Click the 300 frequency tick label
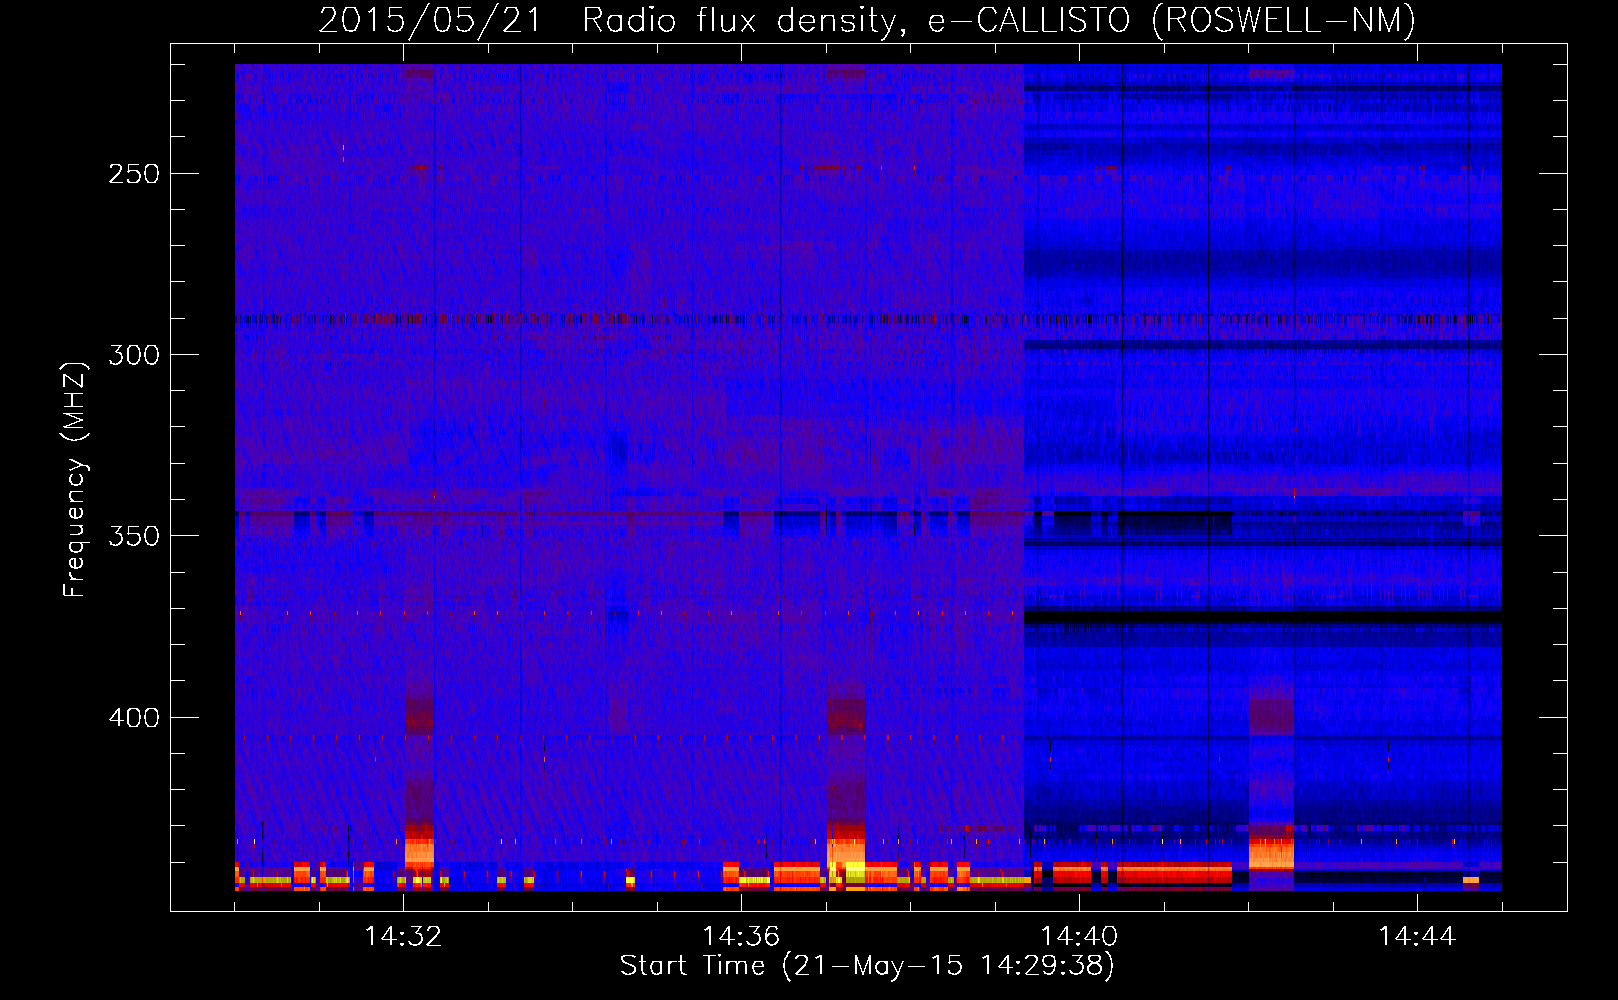This screenshot has height=1000, width=1618. 134,355
